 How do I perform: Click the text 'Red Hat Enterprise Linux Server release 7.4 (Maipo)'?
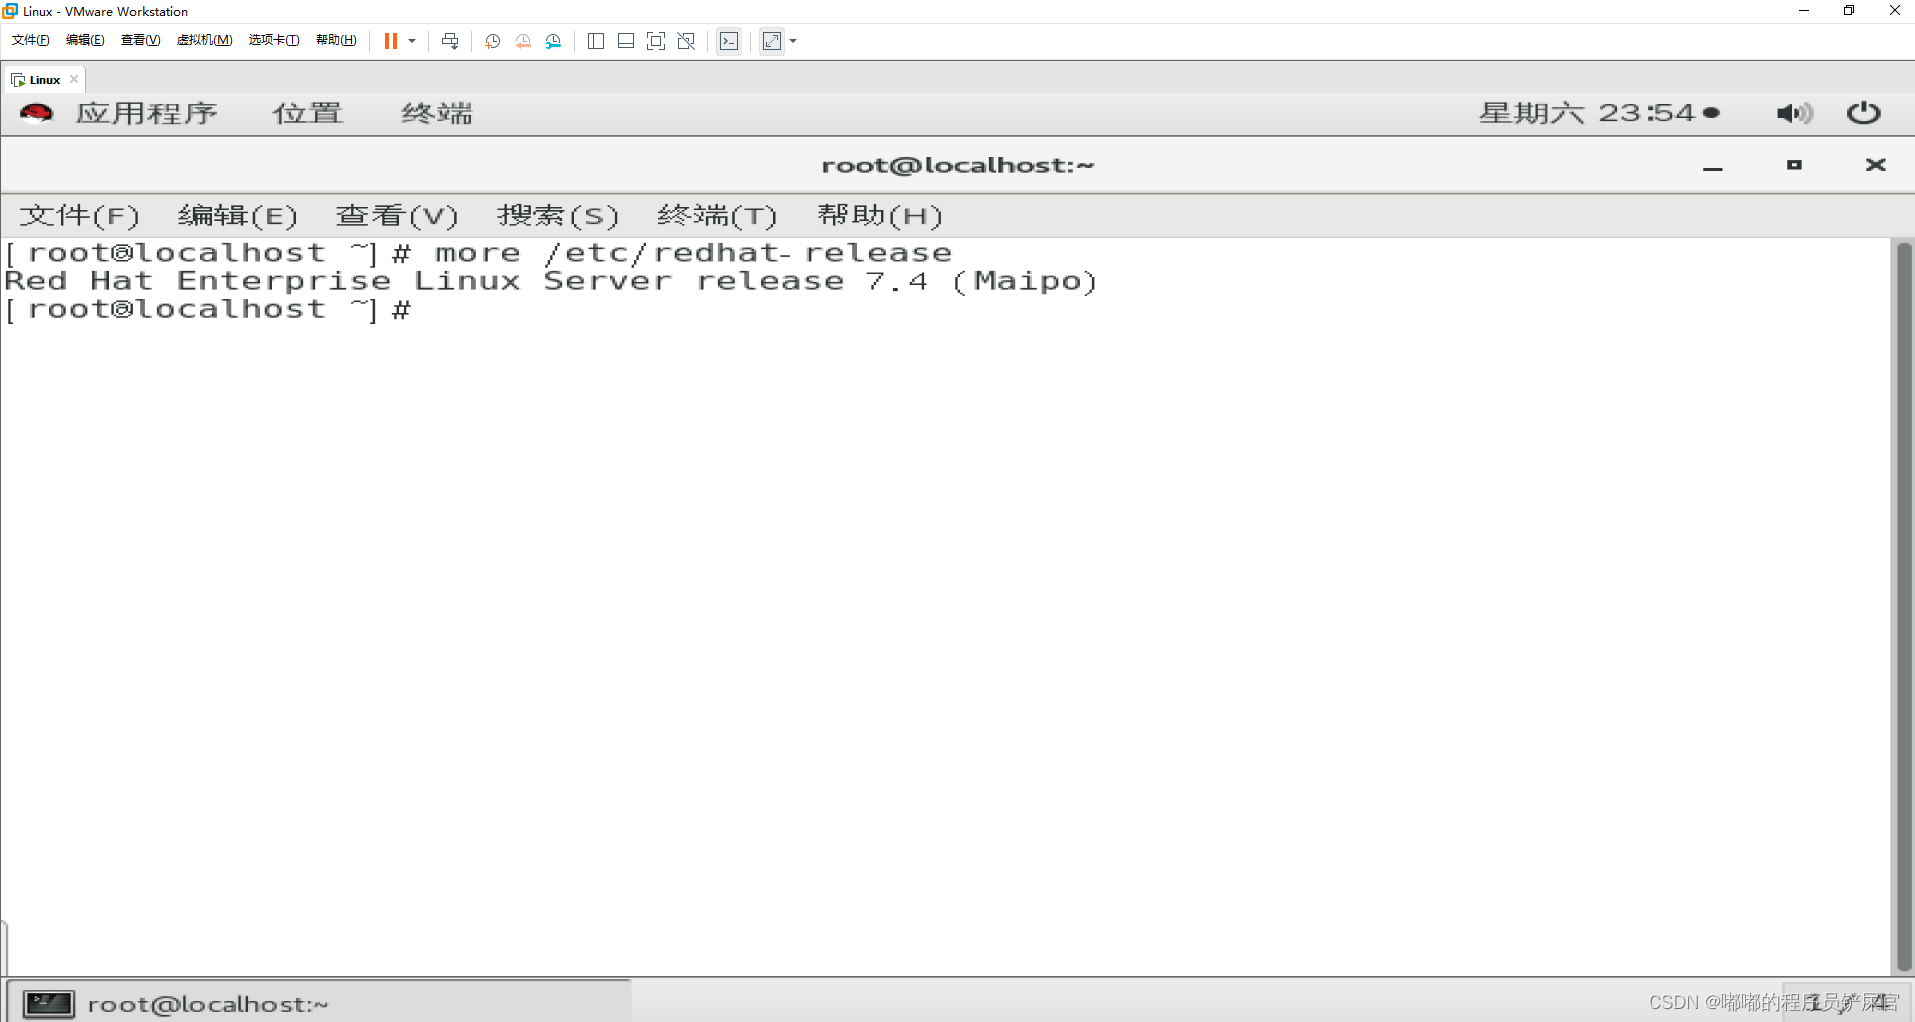[x=551, y=281]
